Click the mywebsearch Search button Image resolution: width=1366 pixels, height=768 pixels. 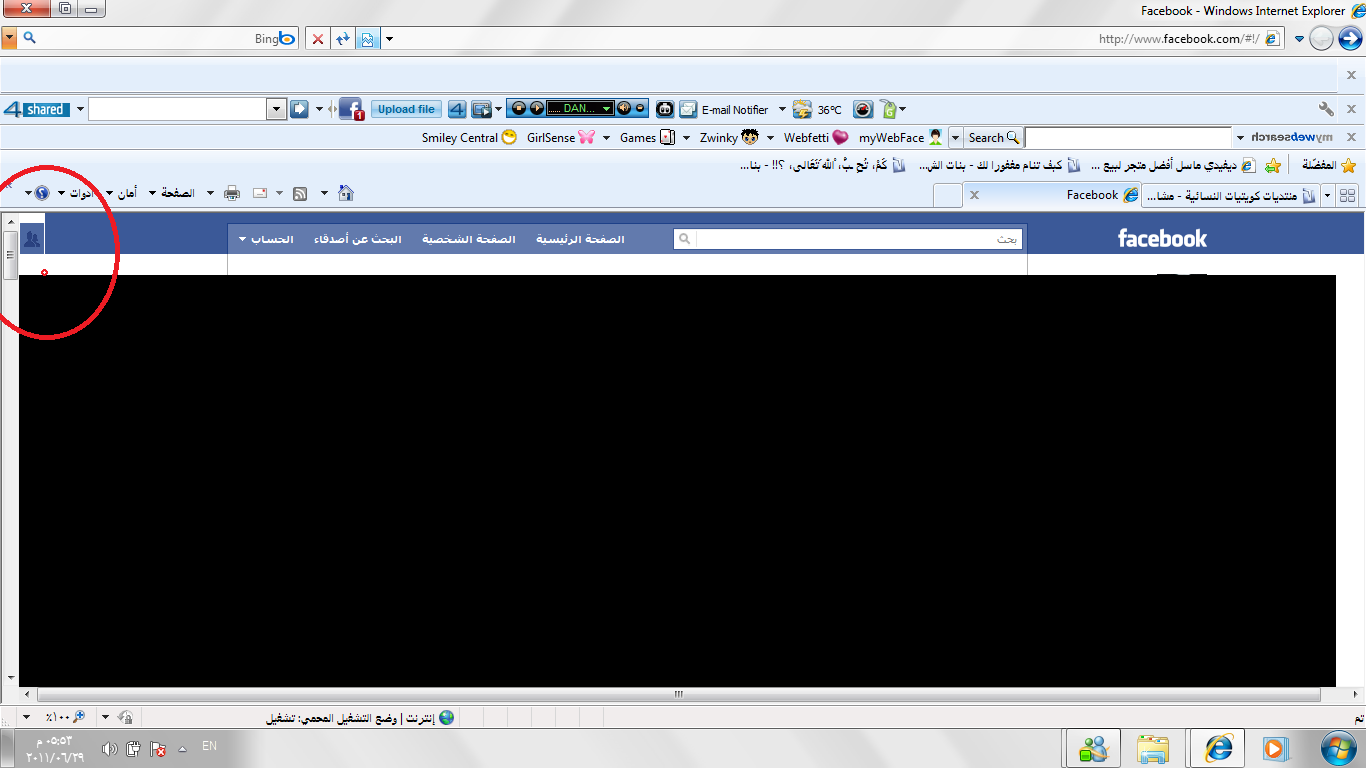994,137
